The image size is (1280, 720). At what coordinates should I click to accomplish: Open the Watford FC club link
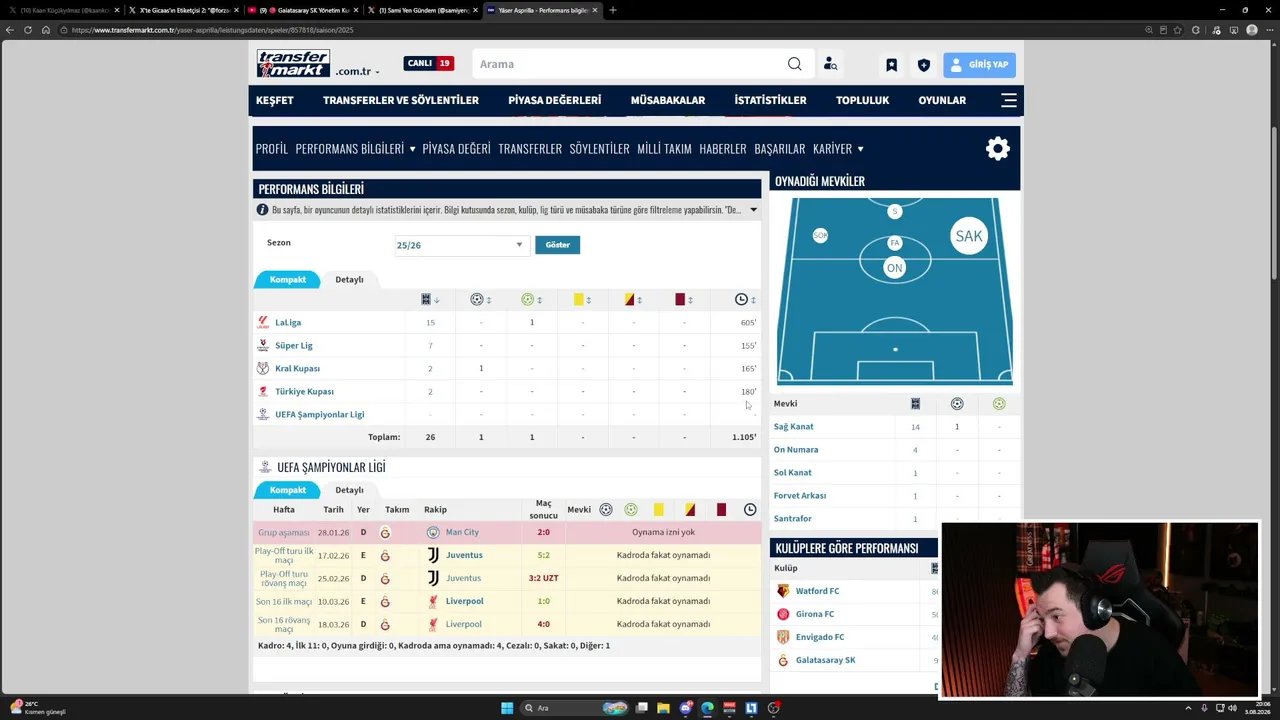(x=817, y=592)
